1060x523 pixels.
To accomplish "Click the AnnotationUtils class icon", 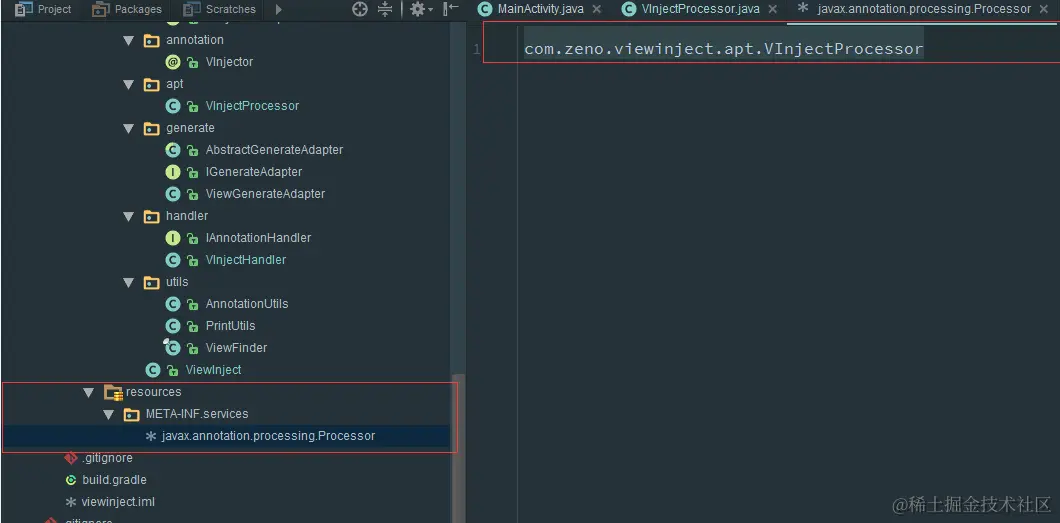I will coord(173,304).
